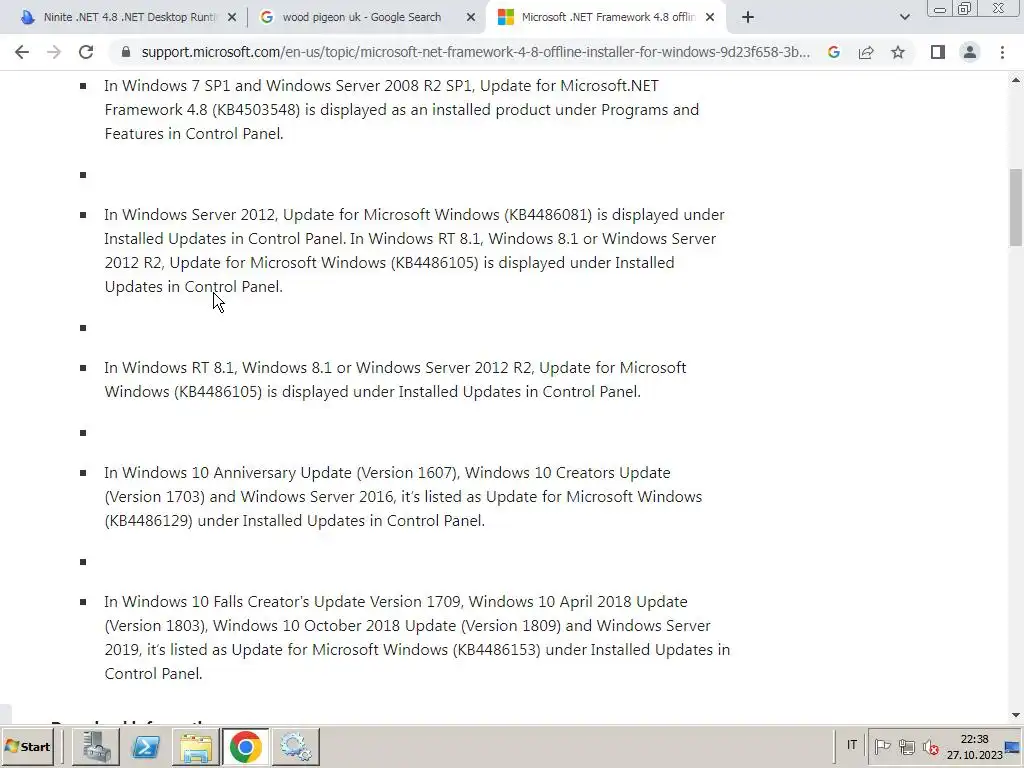
Task: Click the Chrome taskbar icon
Action: [246, 746]
